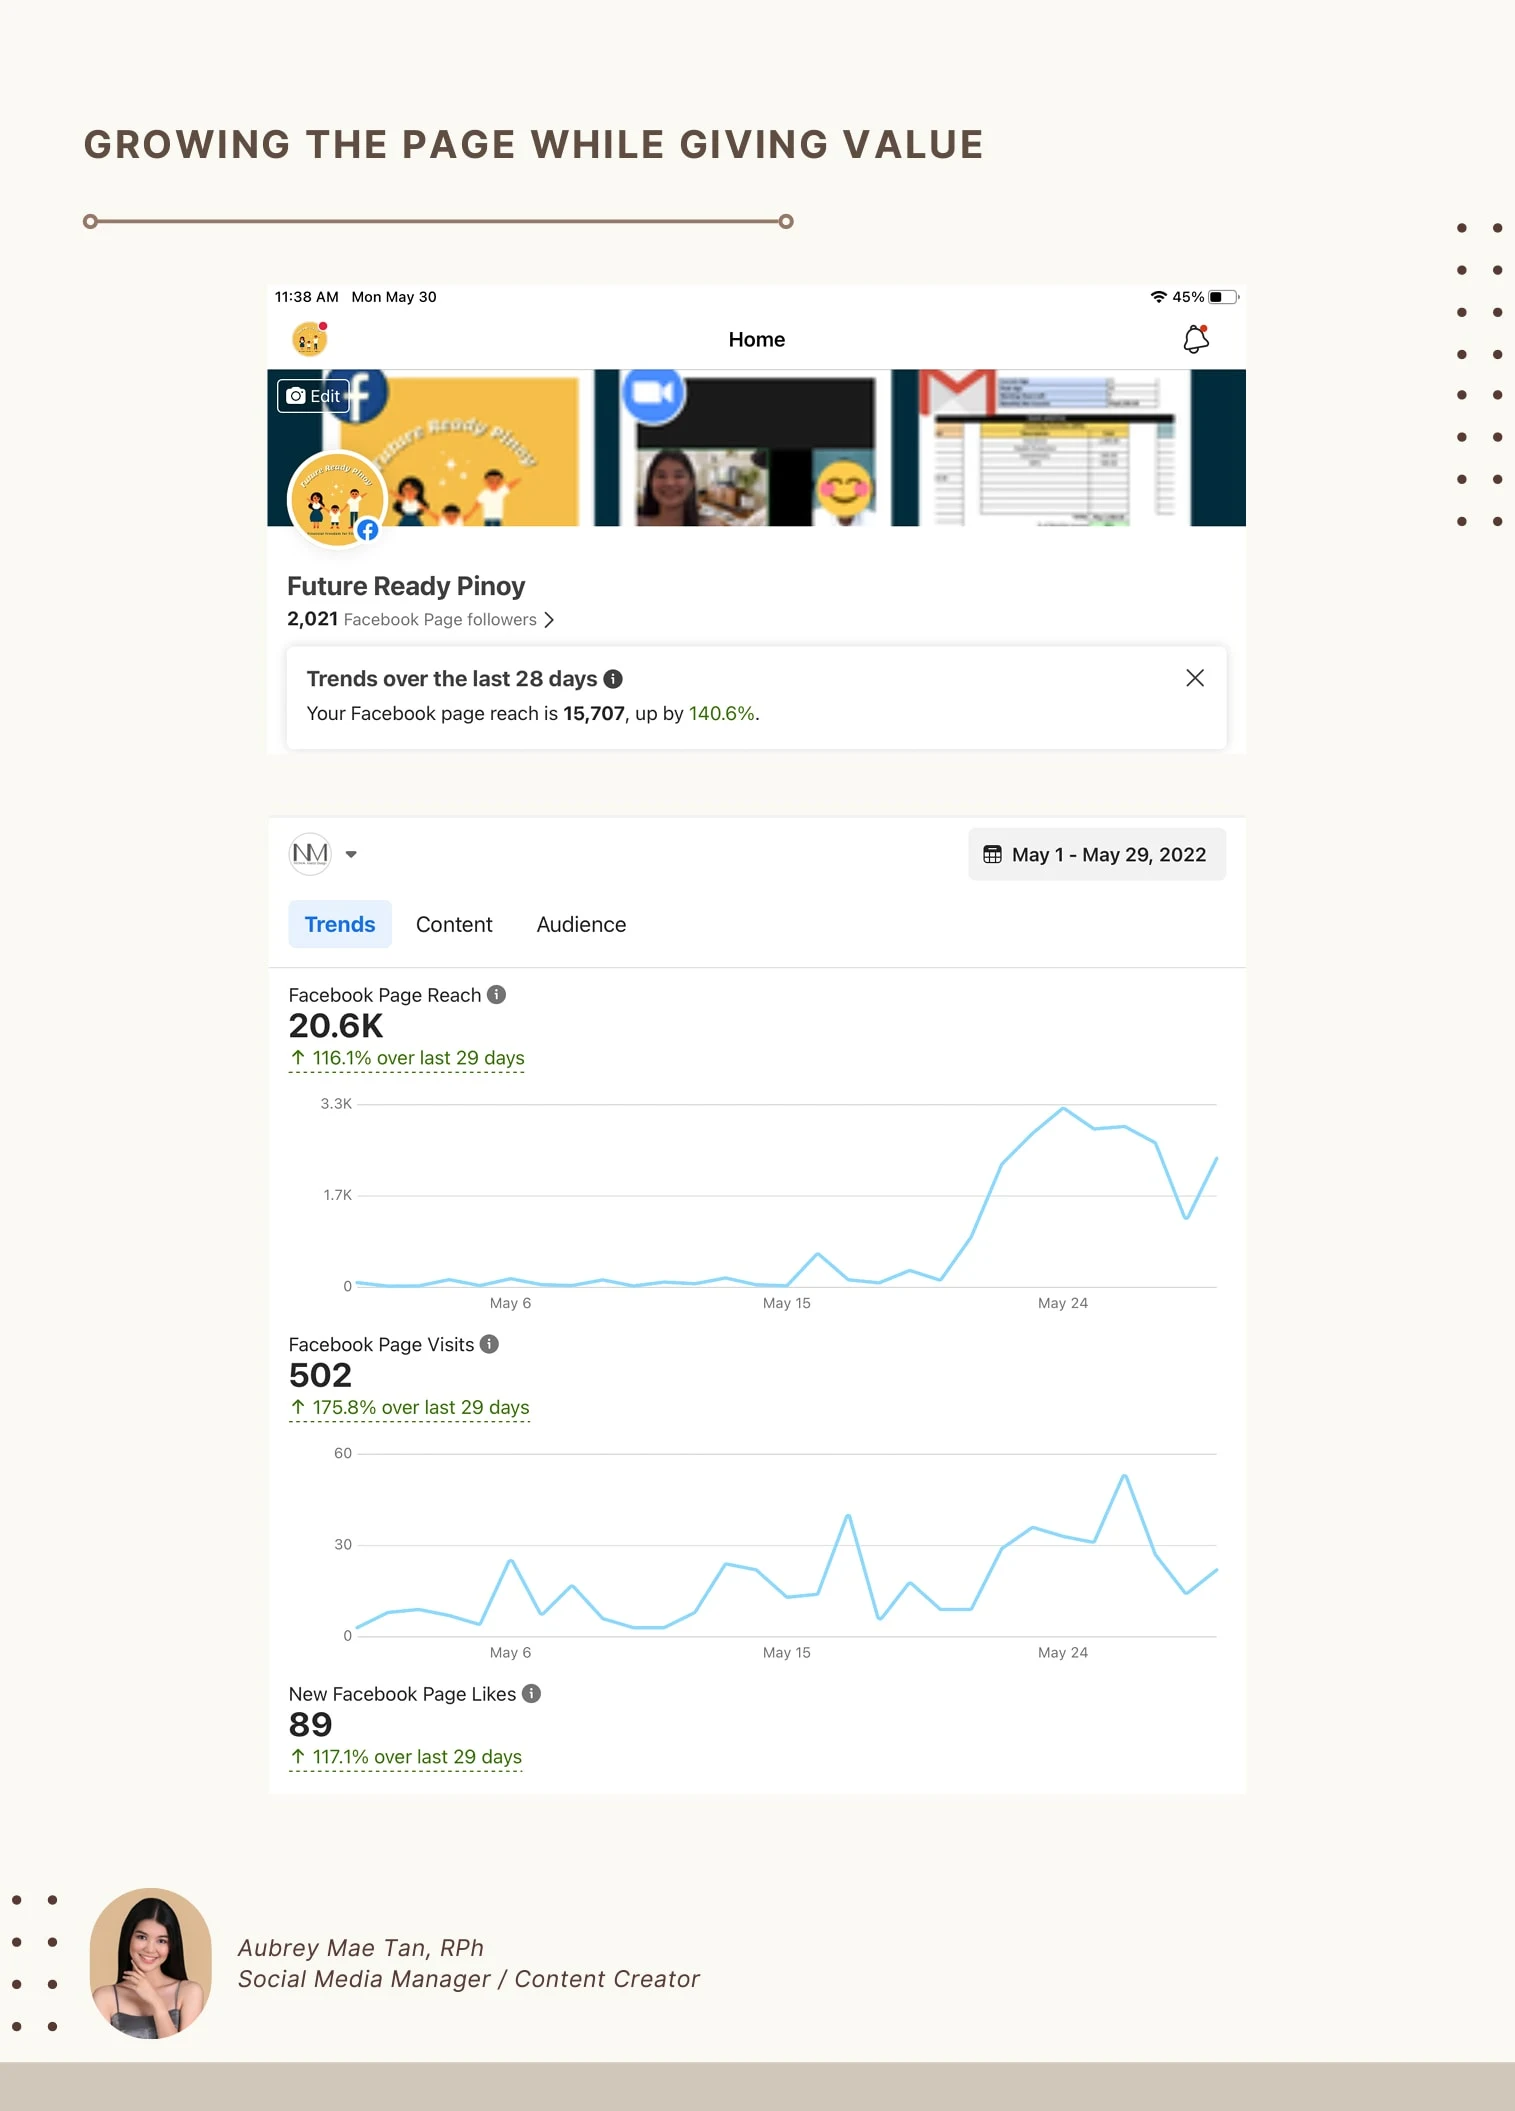Switch to the Content tab
Screen dimensions: 1515x2111
tap(454, 925)
